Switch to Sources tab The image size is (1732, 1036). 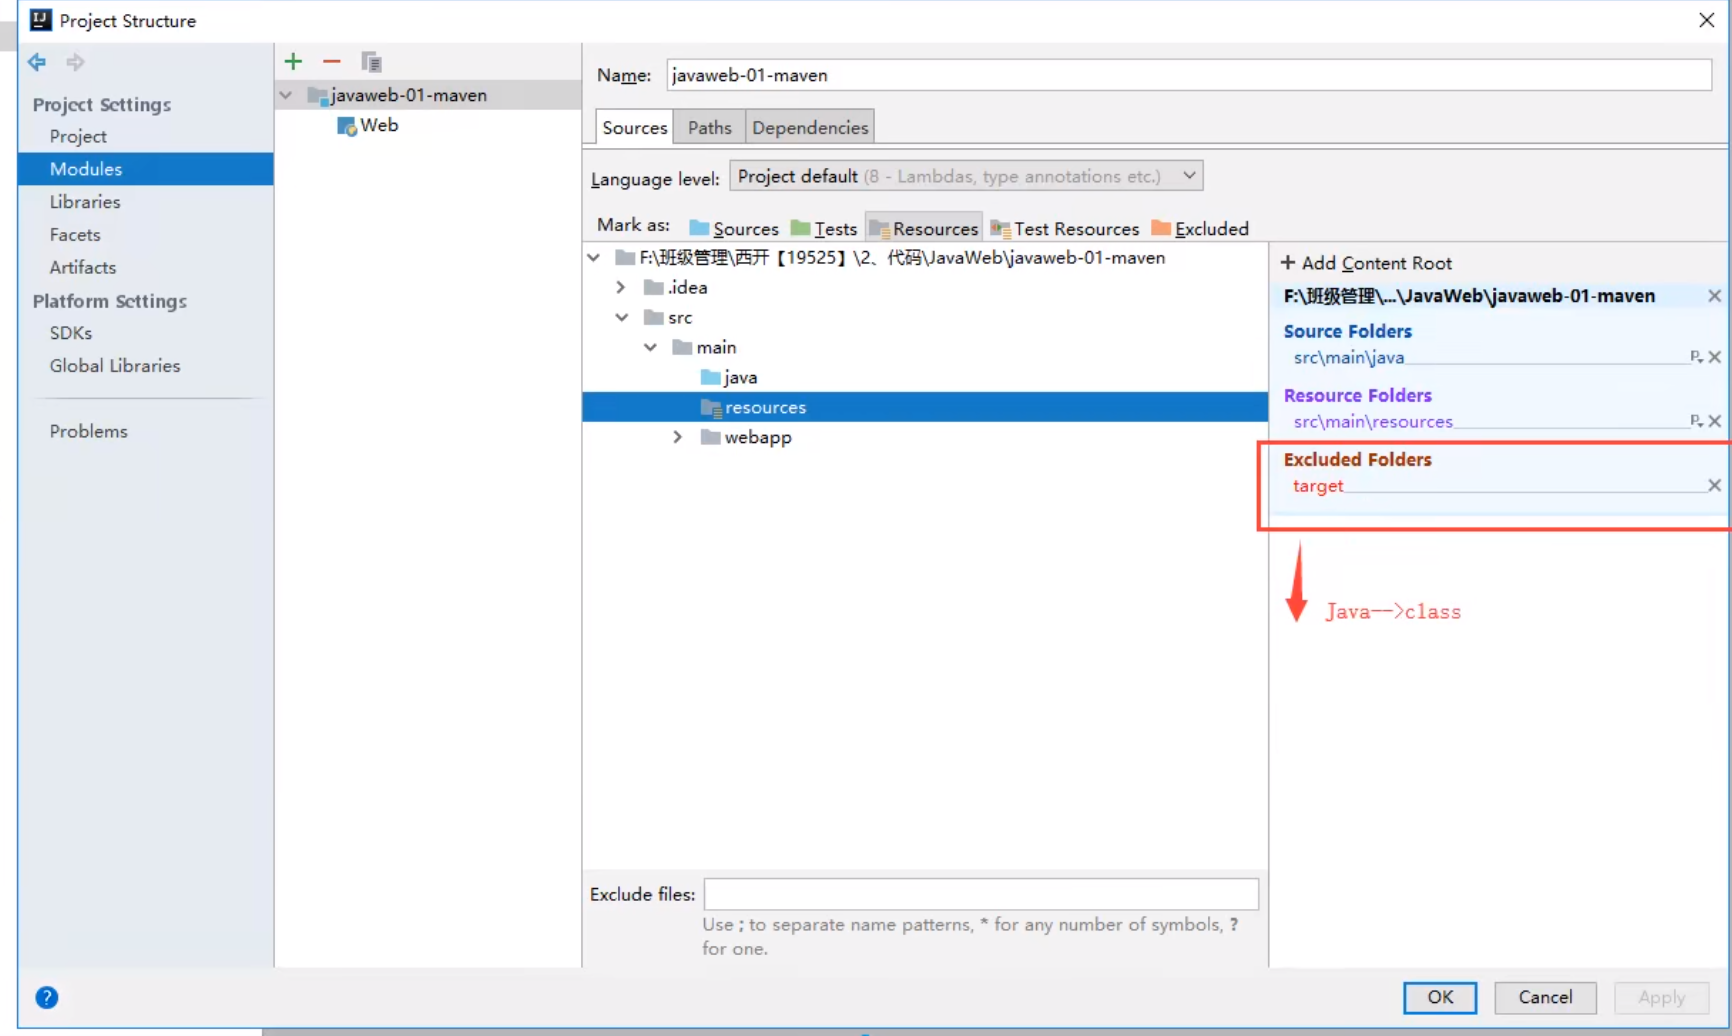coord(634,128)
